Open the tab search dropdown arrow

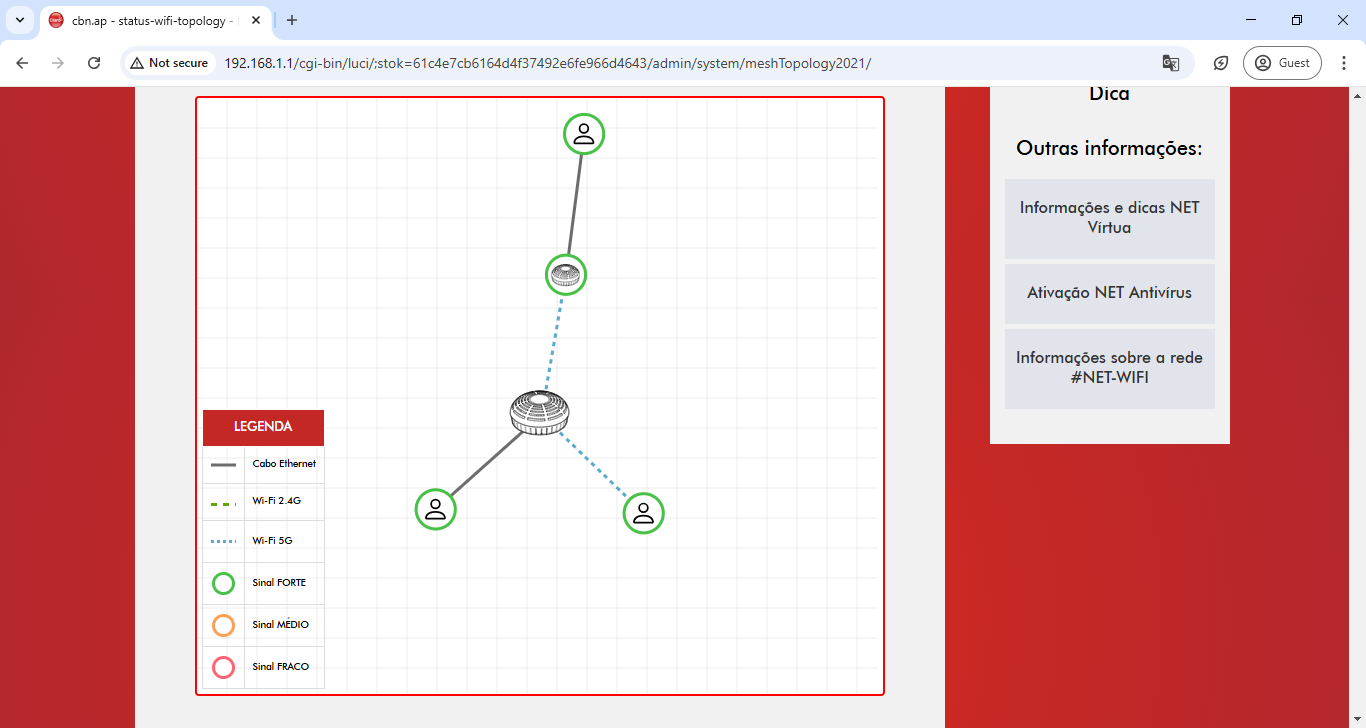click(20, 20)
